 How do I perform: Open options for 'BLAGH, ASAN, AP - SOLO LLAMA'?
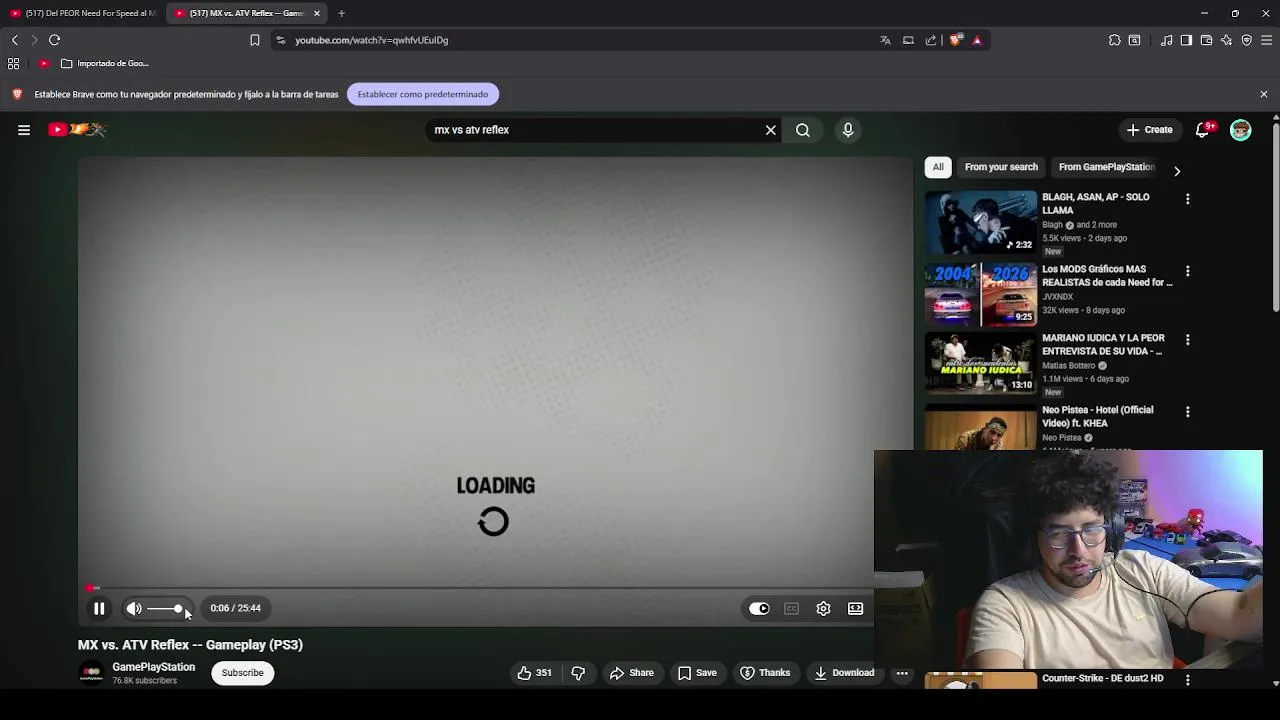(1188, 199)
